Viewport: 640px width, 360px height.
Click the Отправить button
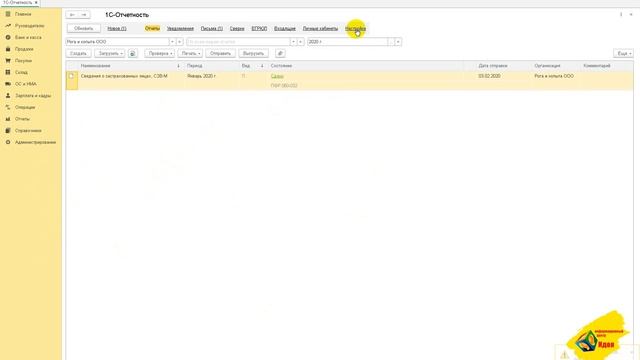pyautogui.click(x=220, y=53)
